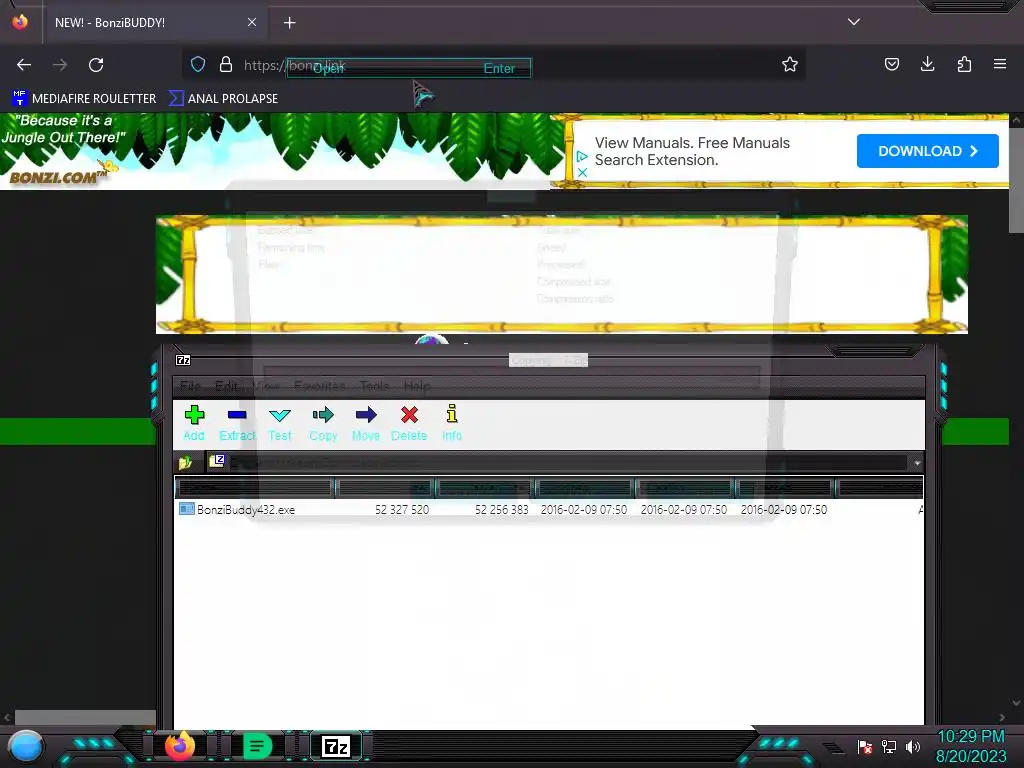Click the up-folder icon in 7-Zip
This screenshot has height=768, width=1024.
185,462
